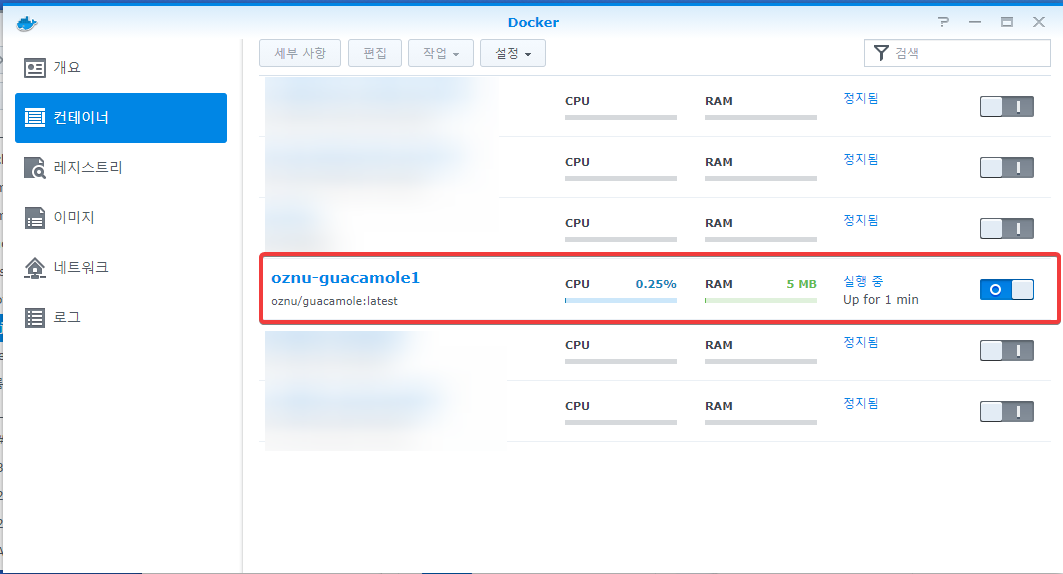Turn off the oznu-guacamole1 running switch
This screenshot has height=574, width=1063.
pos(1007,289)
